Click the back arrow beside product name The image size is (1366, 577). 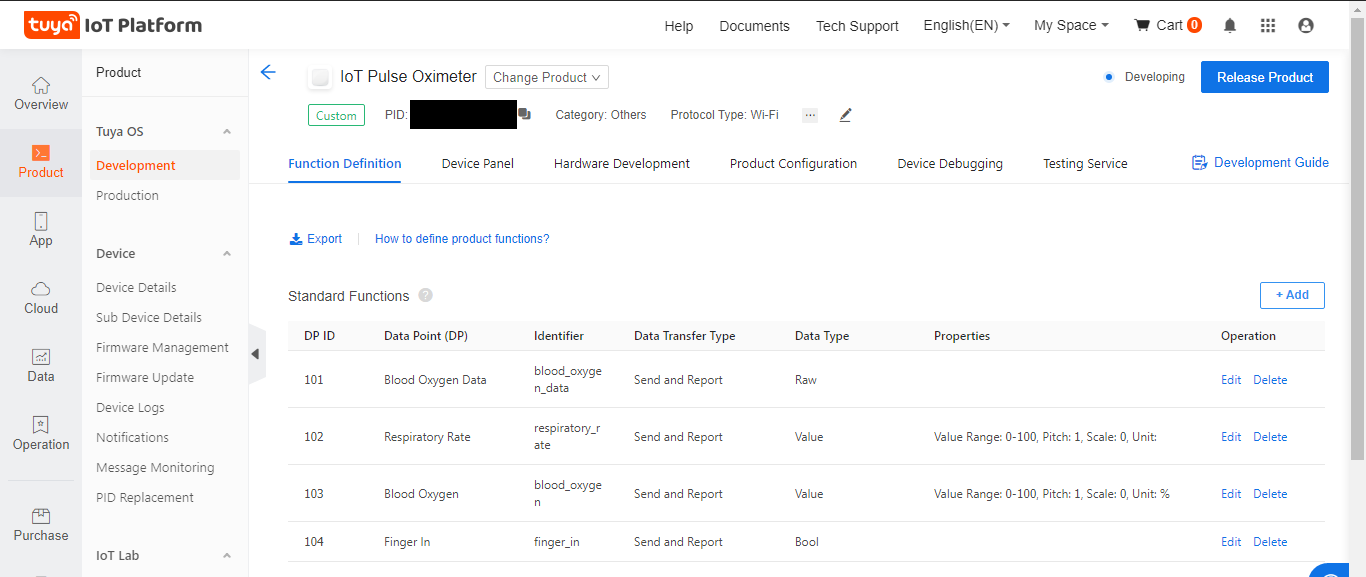(x=267, y=72)
